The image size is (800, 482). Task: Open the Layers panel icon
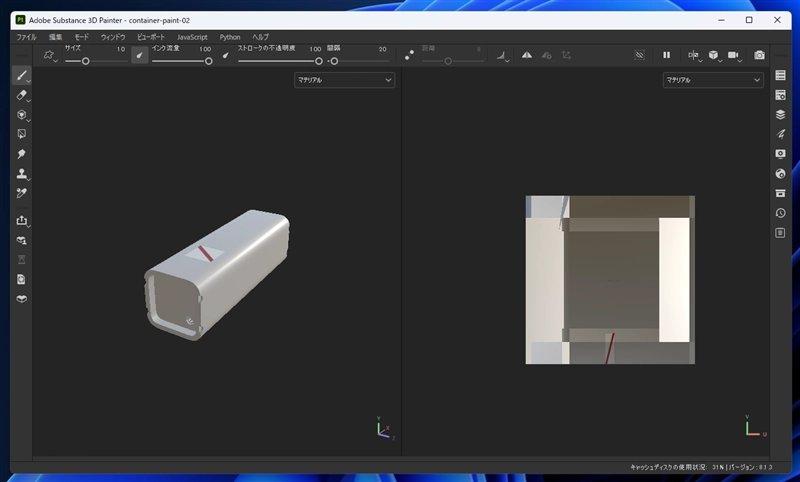(x=780, y=114)
